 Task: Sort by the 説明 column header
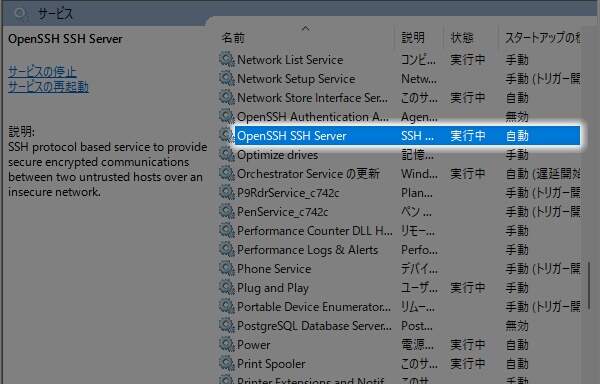412,37
